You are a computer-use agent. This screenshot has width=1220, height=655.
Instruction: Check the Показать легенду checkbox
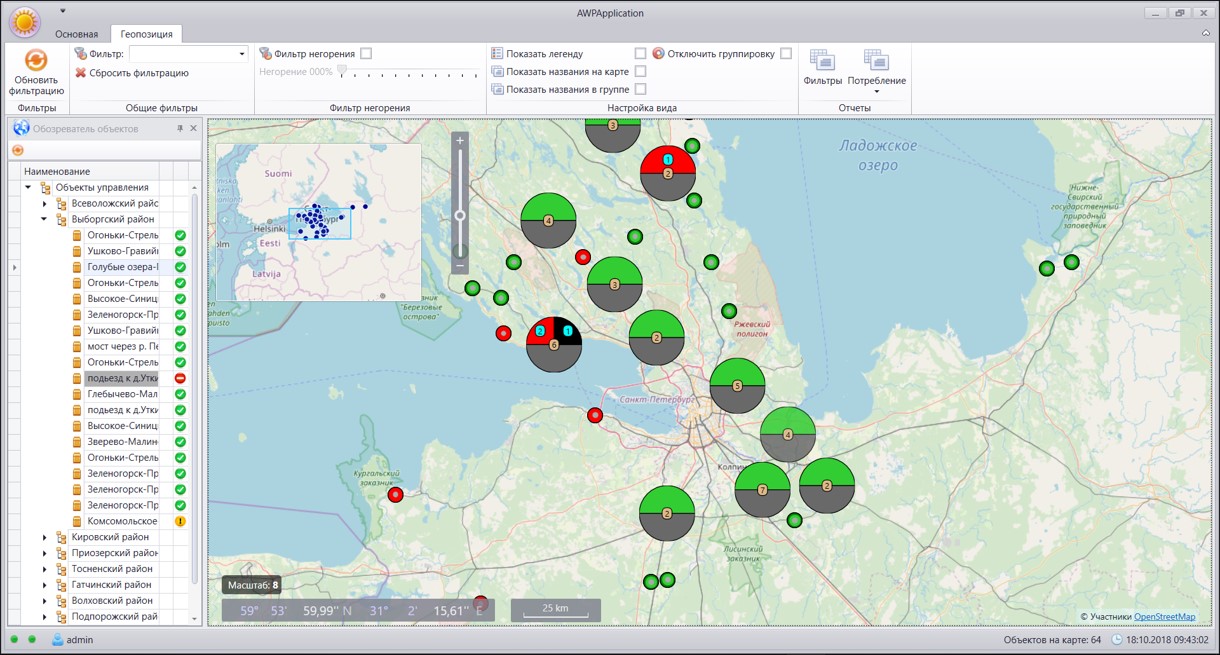[641, 53]
